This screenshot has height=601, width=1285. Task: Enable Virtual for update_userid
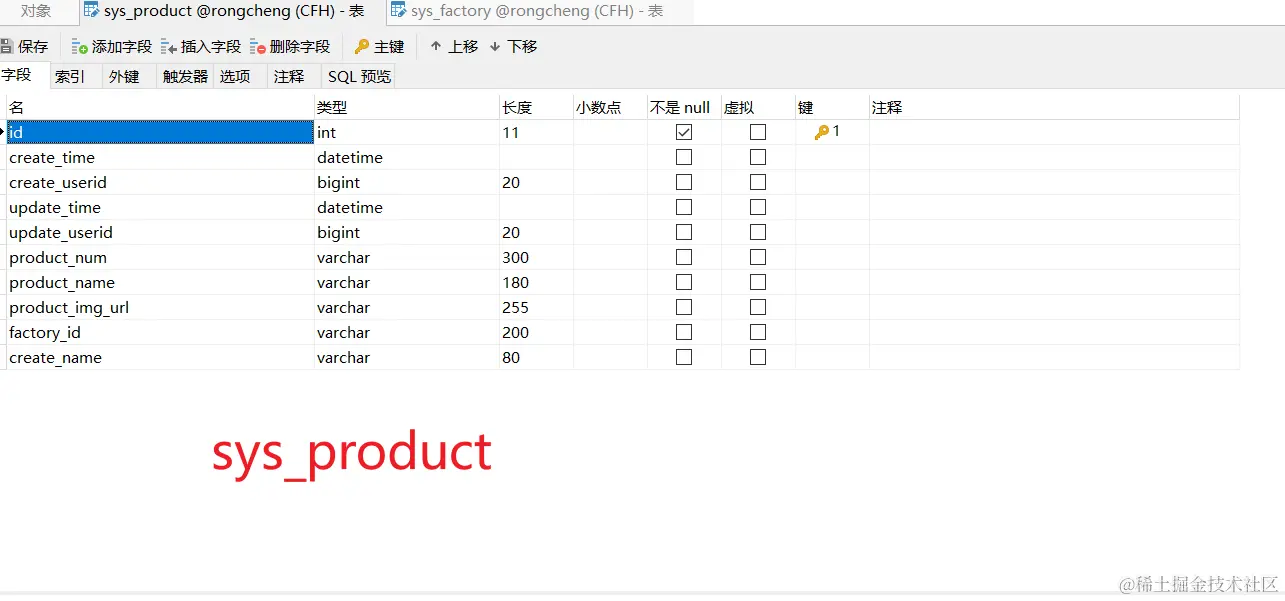pyautogui.click(x=758, y=232)
